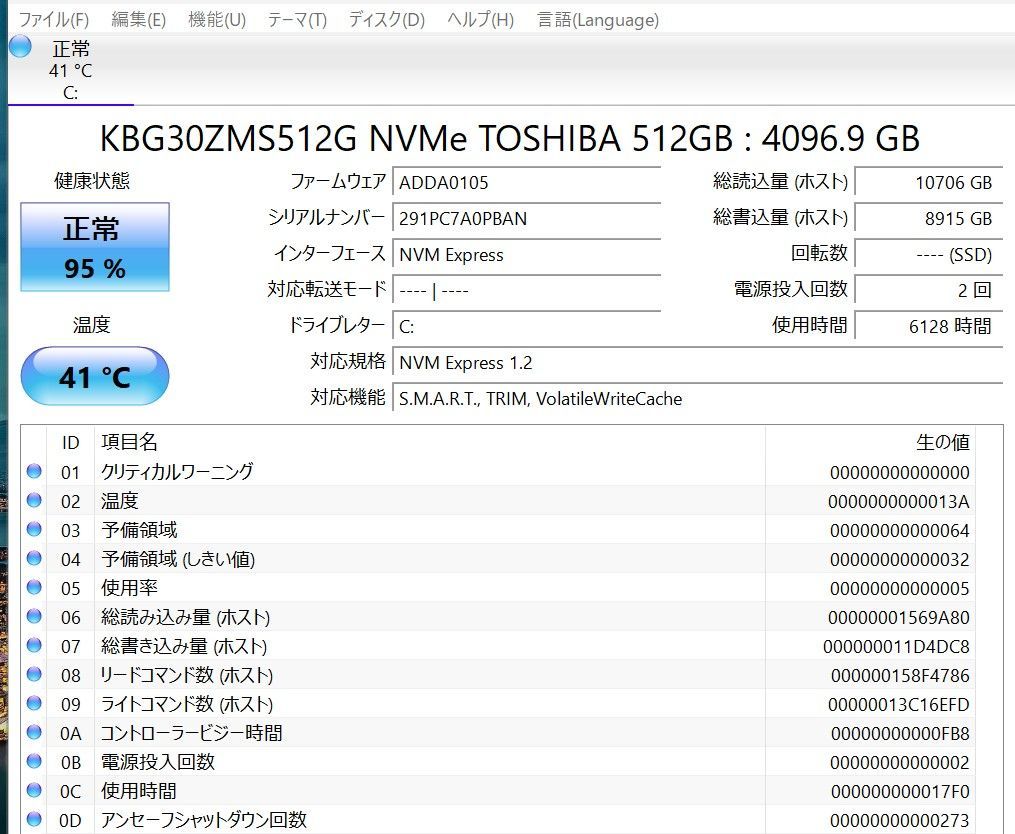Viewport: 1015px width, 834px height.
Task: Click the status indicator beside 温度 attribute
Action: [33, 501]
